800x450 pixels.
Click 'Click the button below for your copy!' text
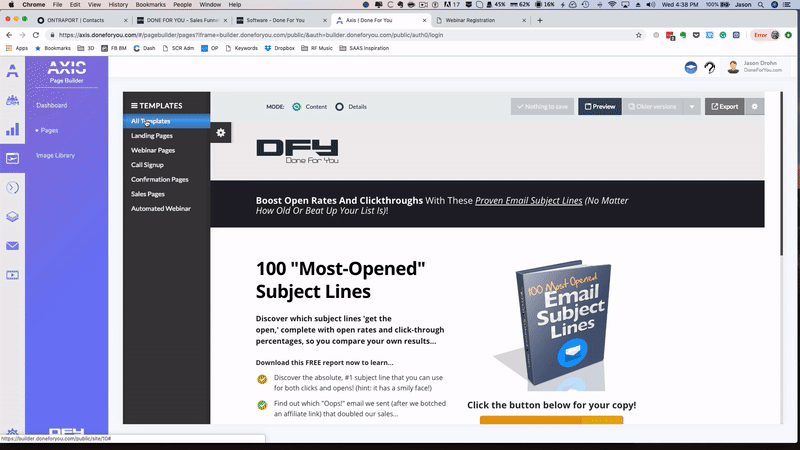552,405
